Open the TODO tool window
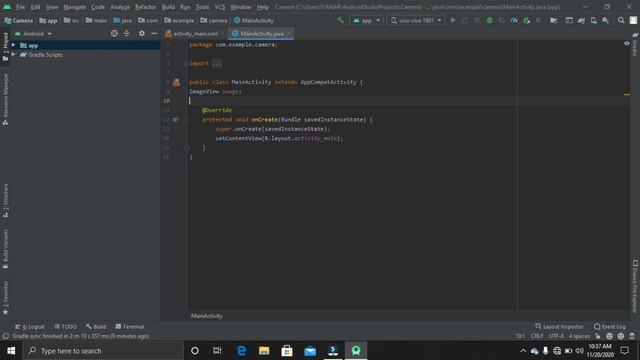The image size is (640, 360). [x=65, y=327]
